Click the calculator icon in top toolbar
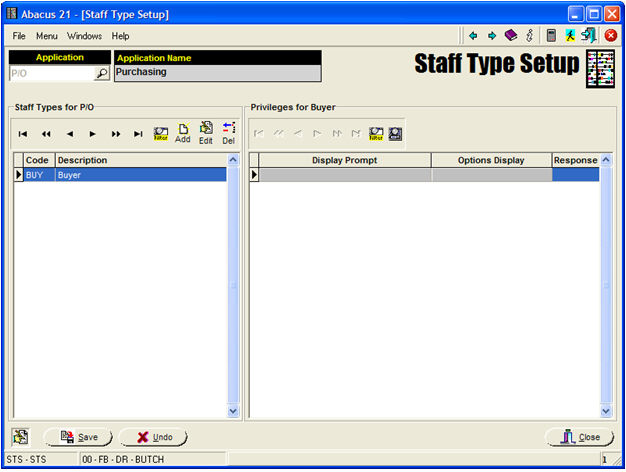The width and height of the screenshot is (626, 472). 550,35
